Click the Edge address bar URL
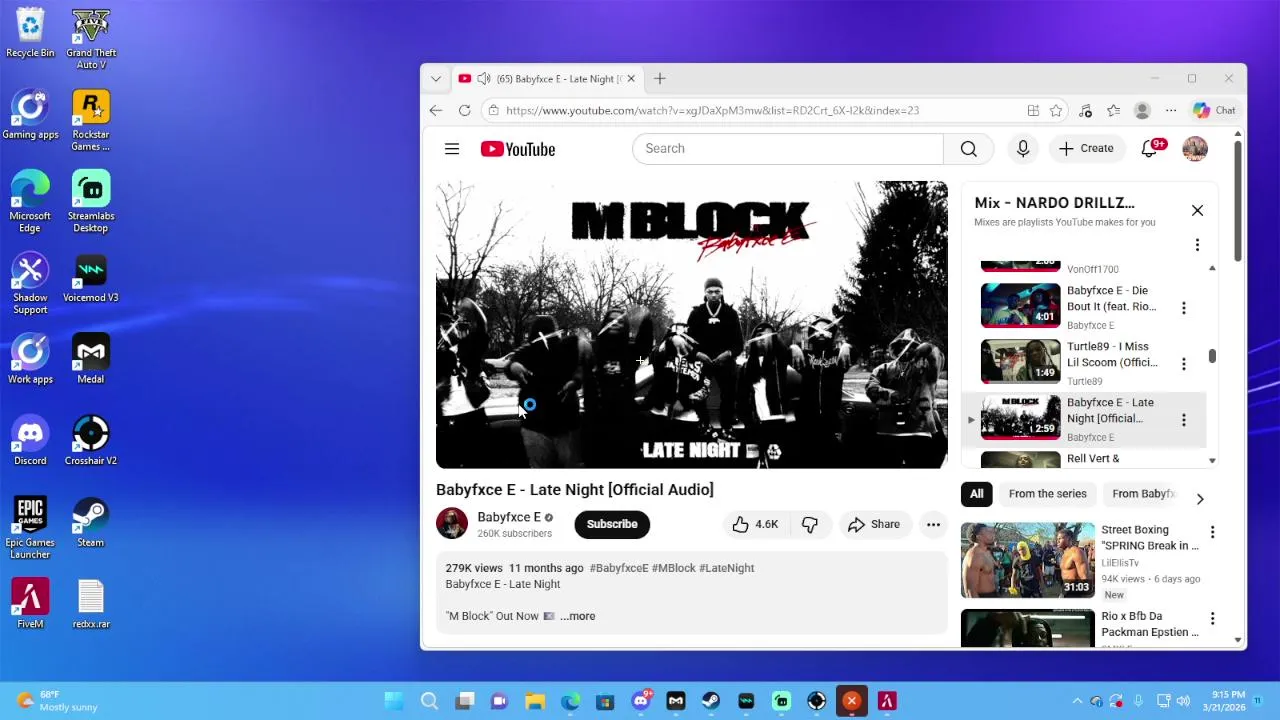 click(x=712, y=111)
